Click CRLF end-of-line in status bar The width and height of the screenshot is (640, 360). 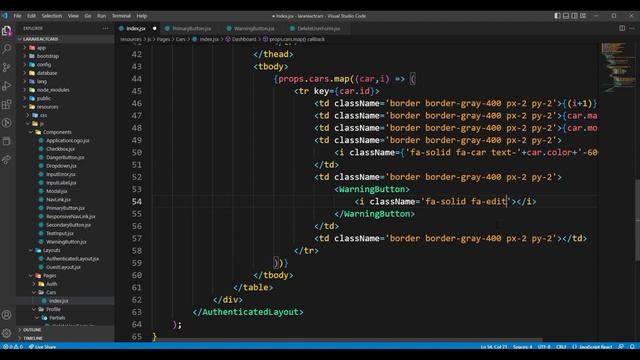[x=561, y=347]
